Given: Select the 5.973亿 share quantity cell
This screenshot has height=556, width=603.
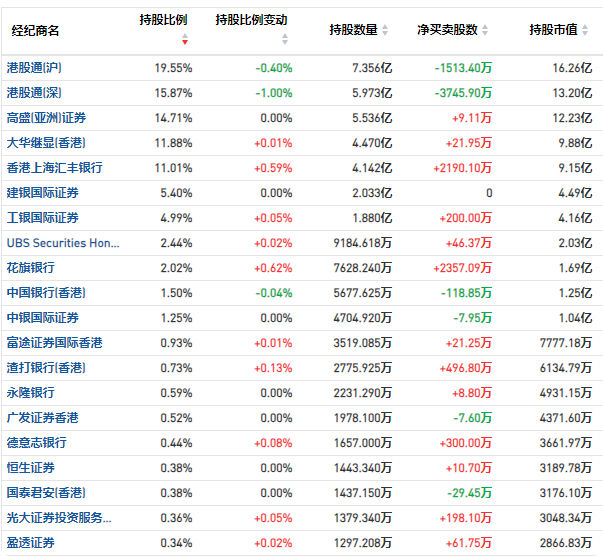Looking at the screenshot, I should (372, 93).
